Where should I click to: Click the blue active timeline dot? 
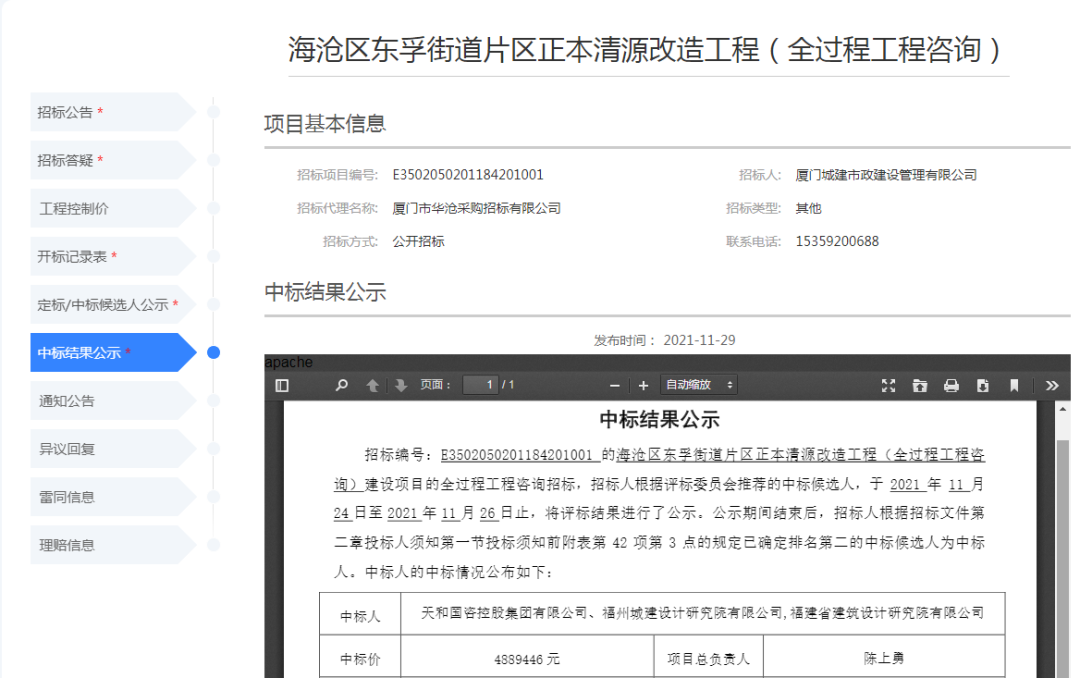pos(214,353)
